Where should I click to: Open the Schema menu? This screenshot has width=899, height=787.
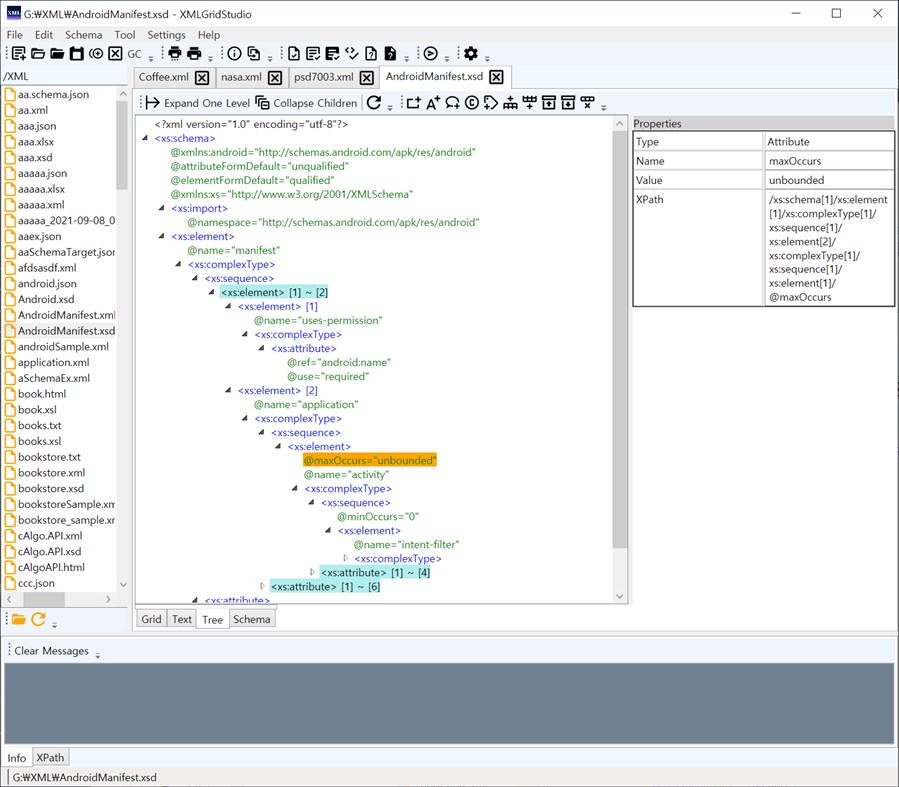[84, 35]
